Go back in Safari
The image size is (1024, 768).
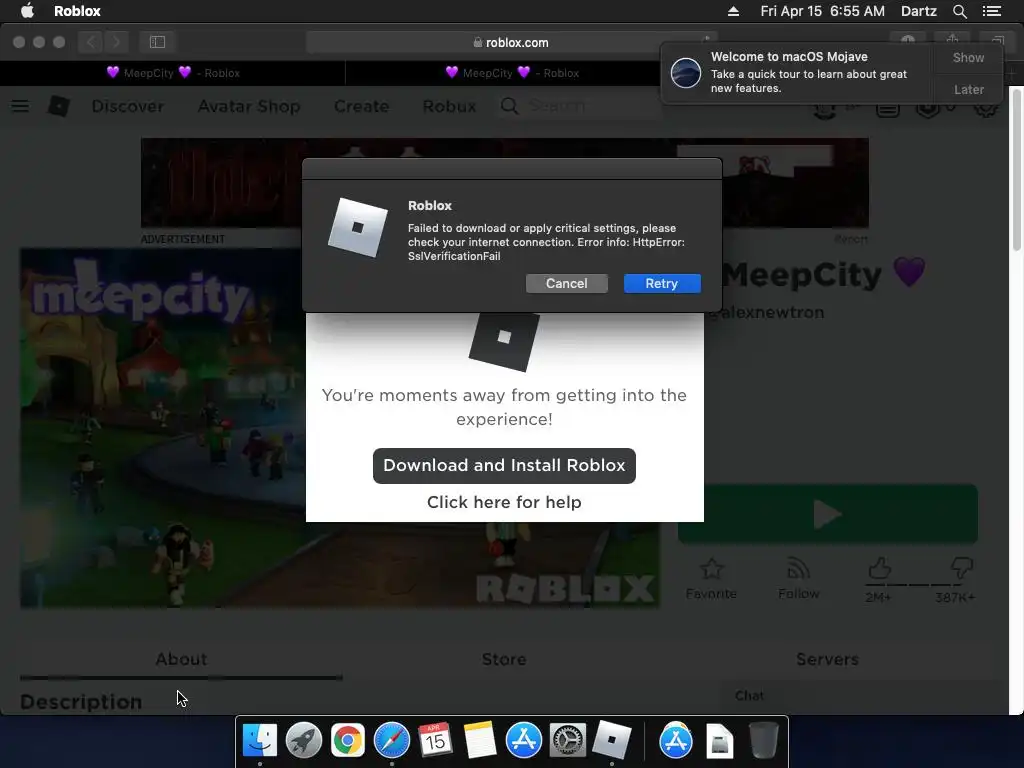coord(91,42)
